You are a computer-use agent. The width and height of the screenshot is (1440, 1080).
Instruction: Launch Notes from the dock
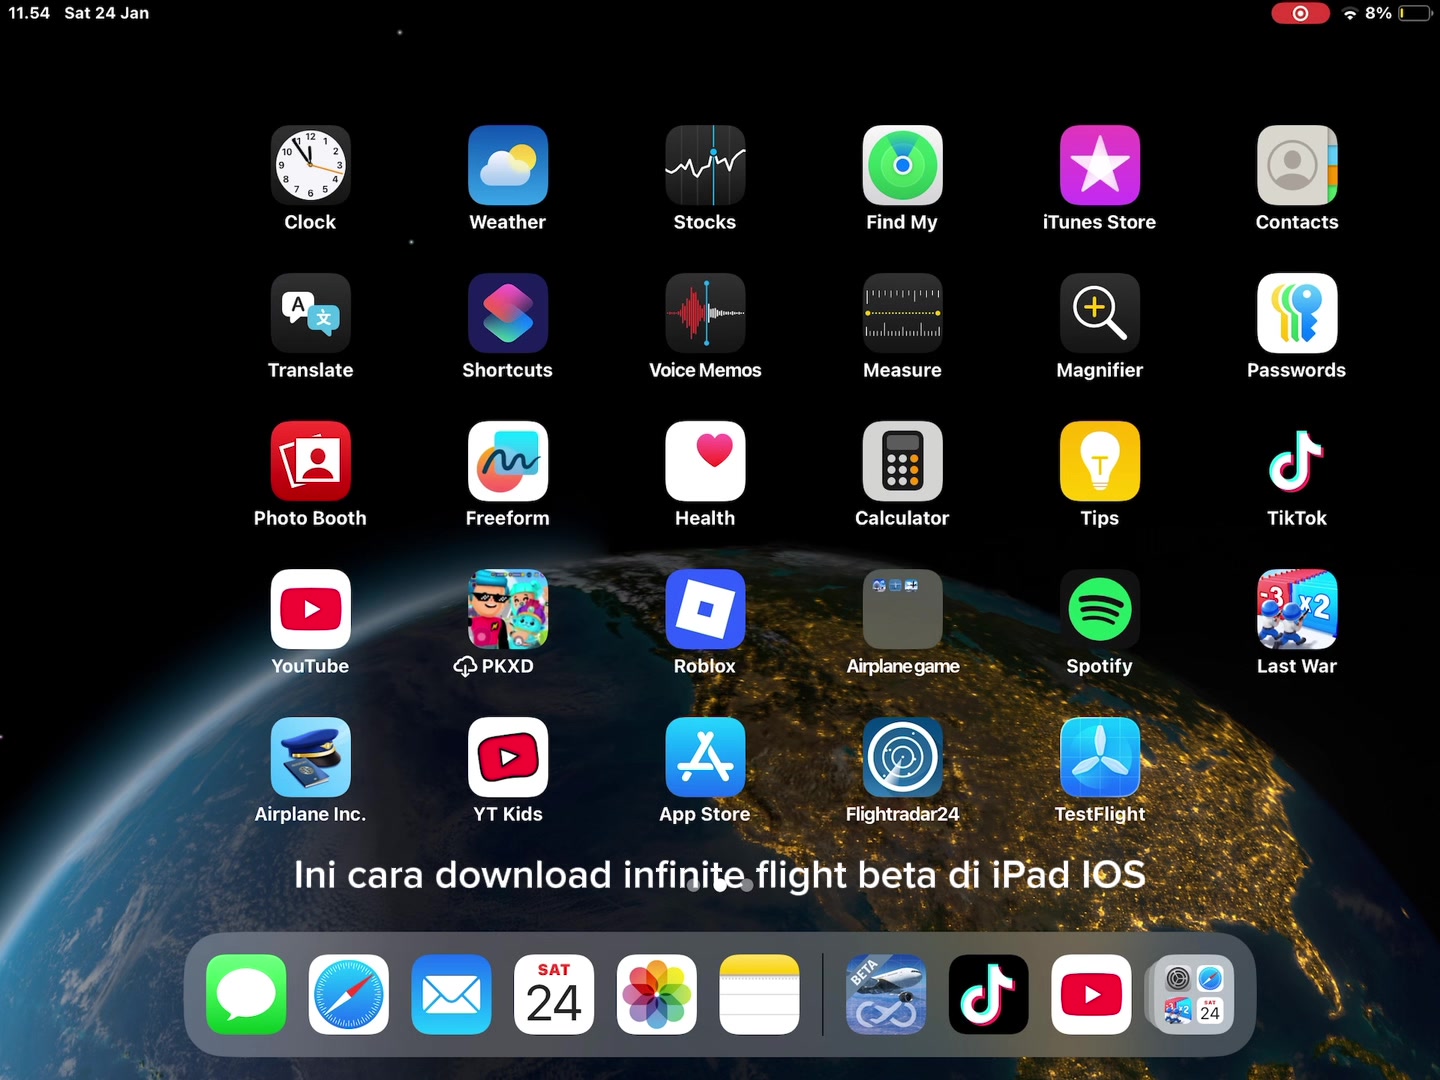[x=760, y=994]
